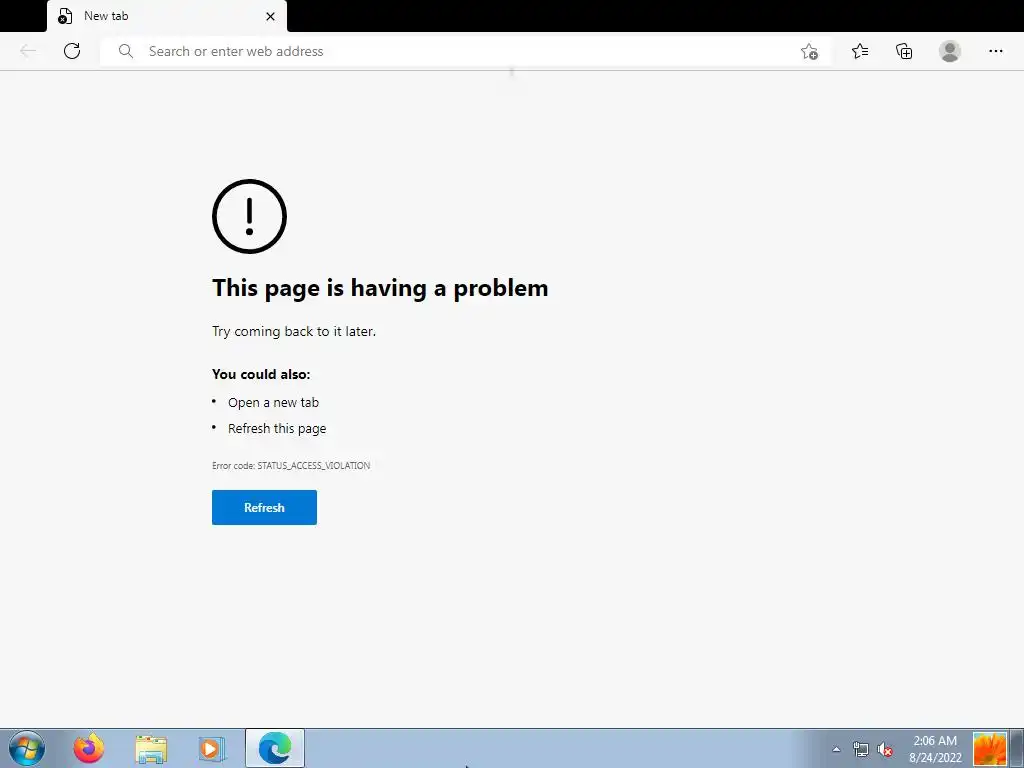
Task: Click the STATUS_ACCESS_VIOLATION error code text
Action: [x=313, y=466]
